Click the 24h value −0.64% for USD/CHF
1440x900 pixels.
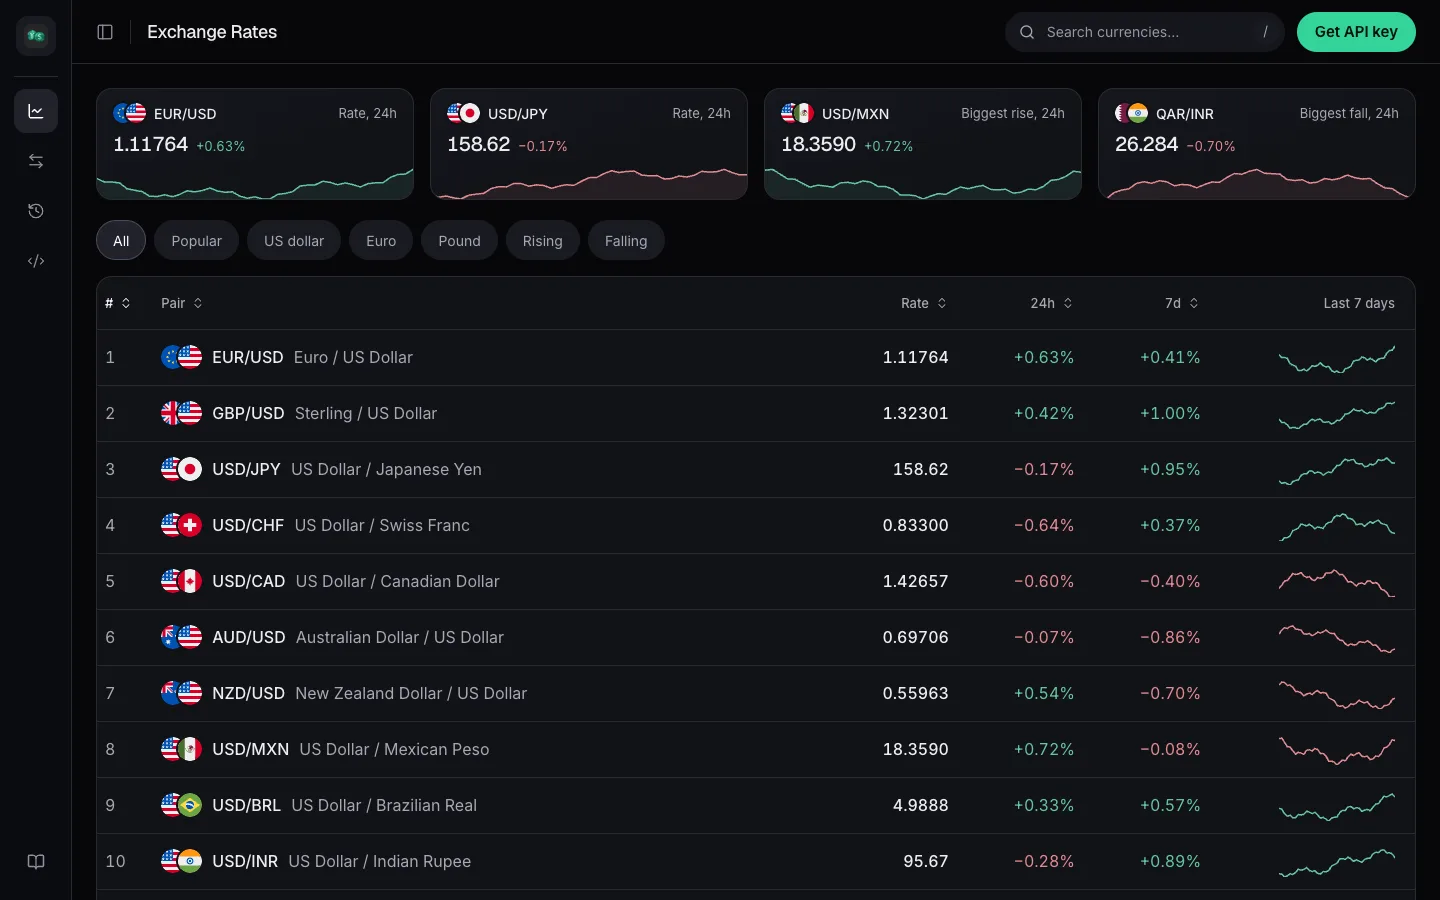[x=1044, y=525]
